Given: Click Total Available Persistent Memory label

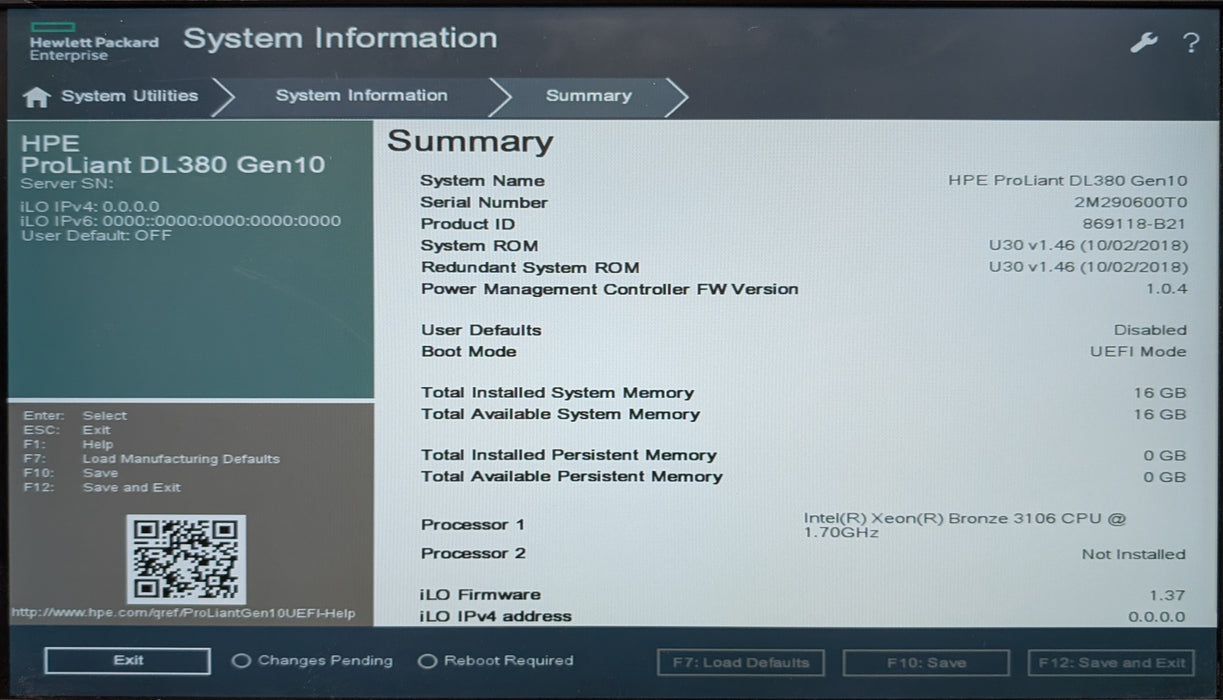Looking at the screenshot, I should click(x=571, y=477).
